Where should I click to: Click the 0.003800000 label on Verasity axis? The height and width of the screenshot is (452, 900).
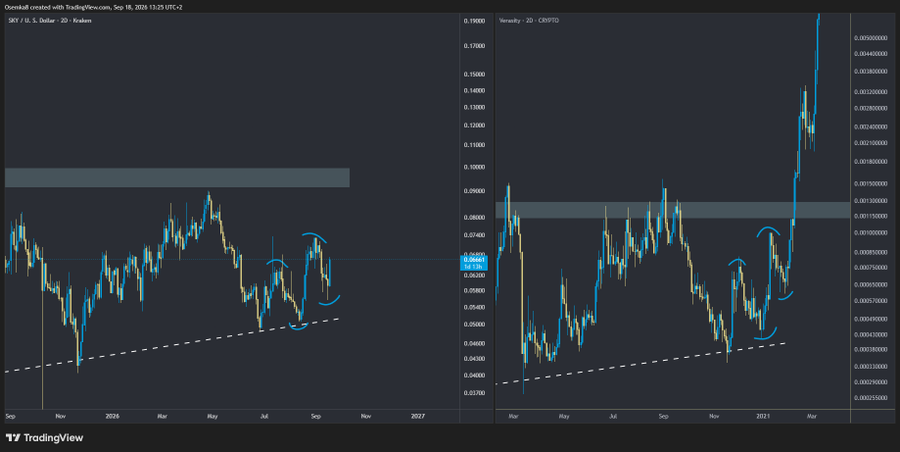click(871, 72)
